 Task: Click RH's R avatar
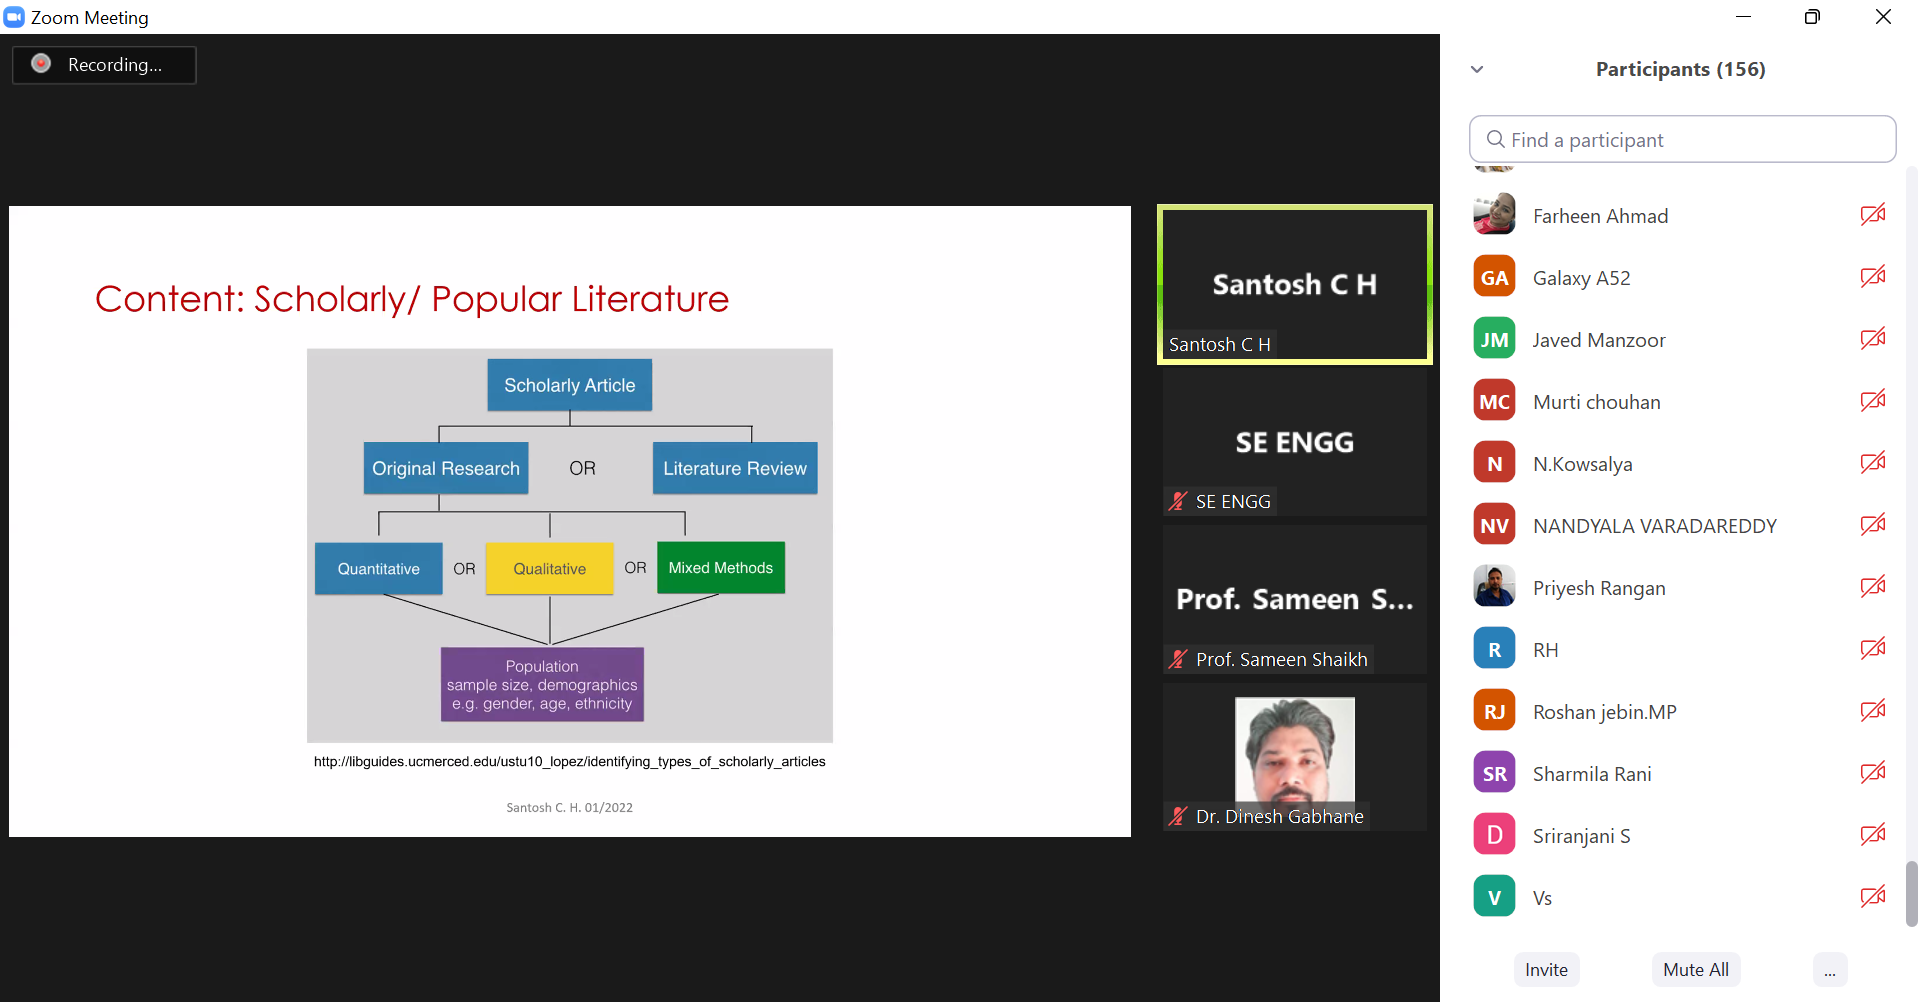tap(1494, 649)
